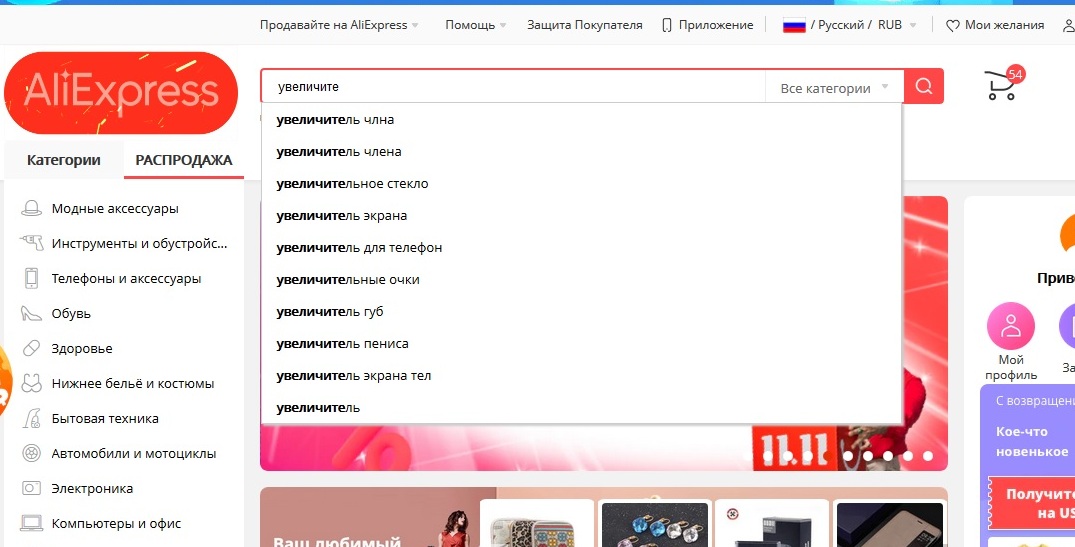Click the high-heel icon beside Обувь
1075x547 pixels.
point(31,313)
